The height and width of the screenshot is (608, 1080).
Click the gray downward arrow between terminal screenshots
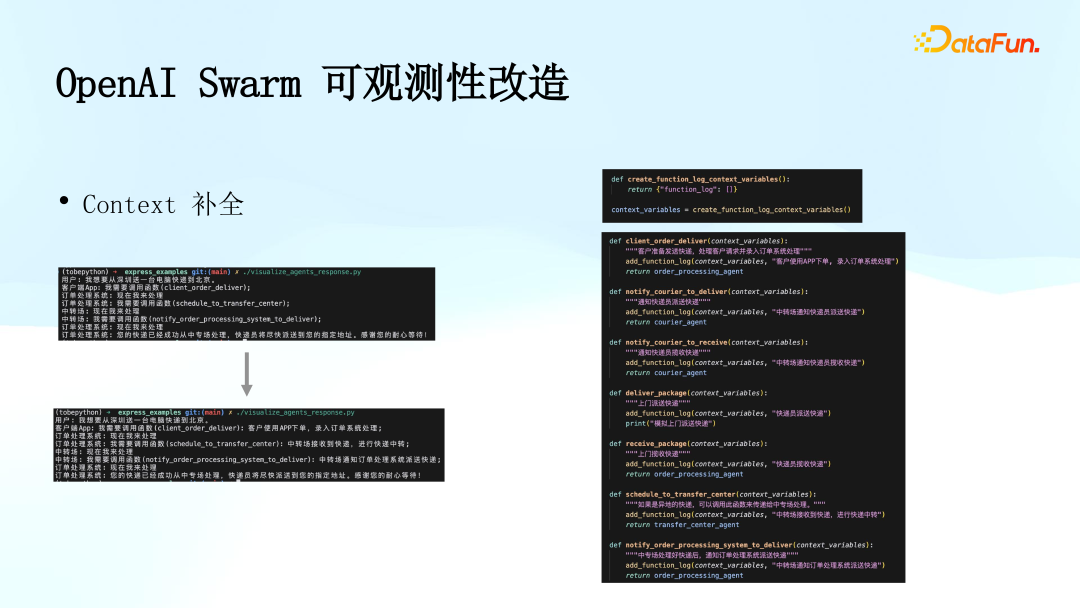coord(247,373)
